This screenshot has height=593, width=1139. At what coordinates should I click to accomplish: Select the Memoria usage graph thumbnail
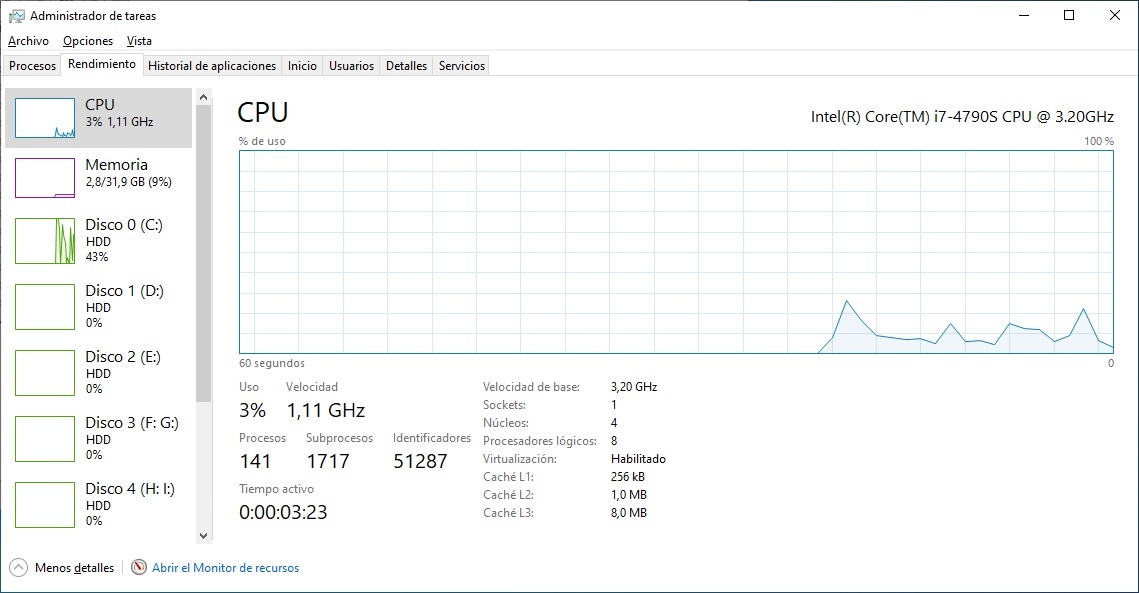[x=45, y=178]
